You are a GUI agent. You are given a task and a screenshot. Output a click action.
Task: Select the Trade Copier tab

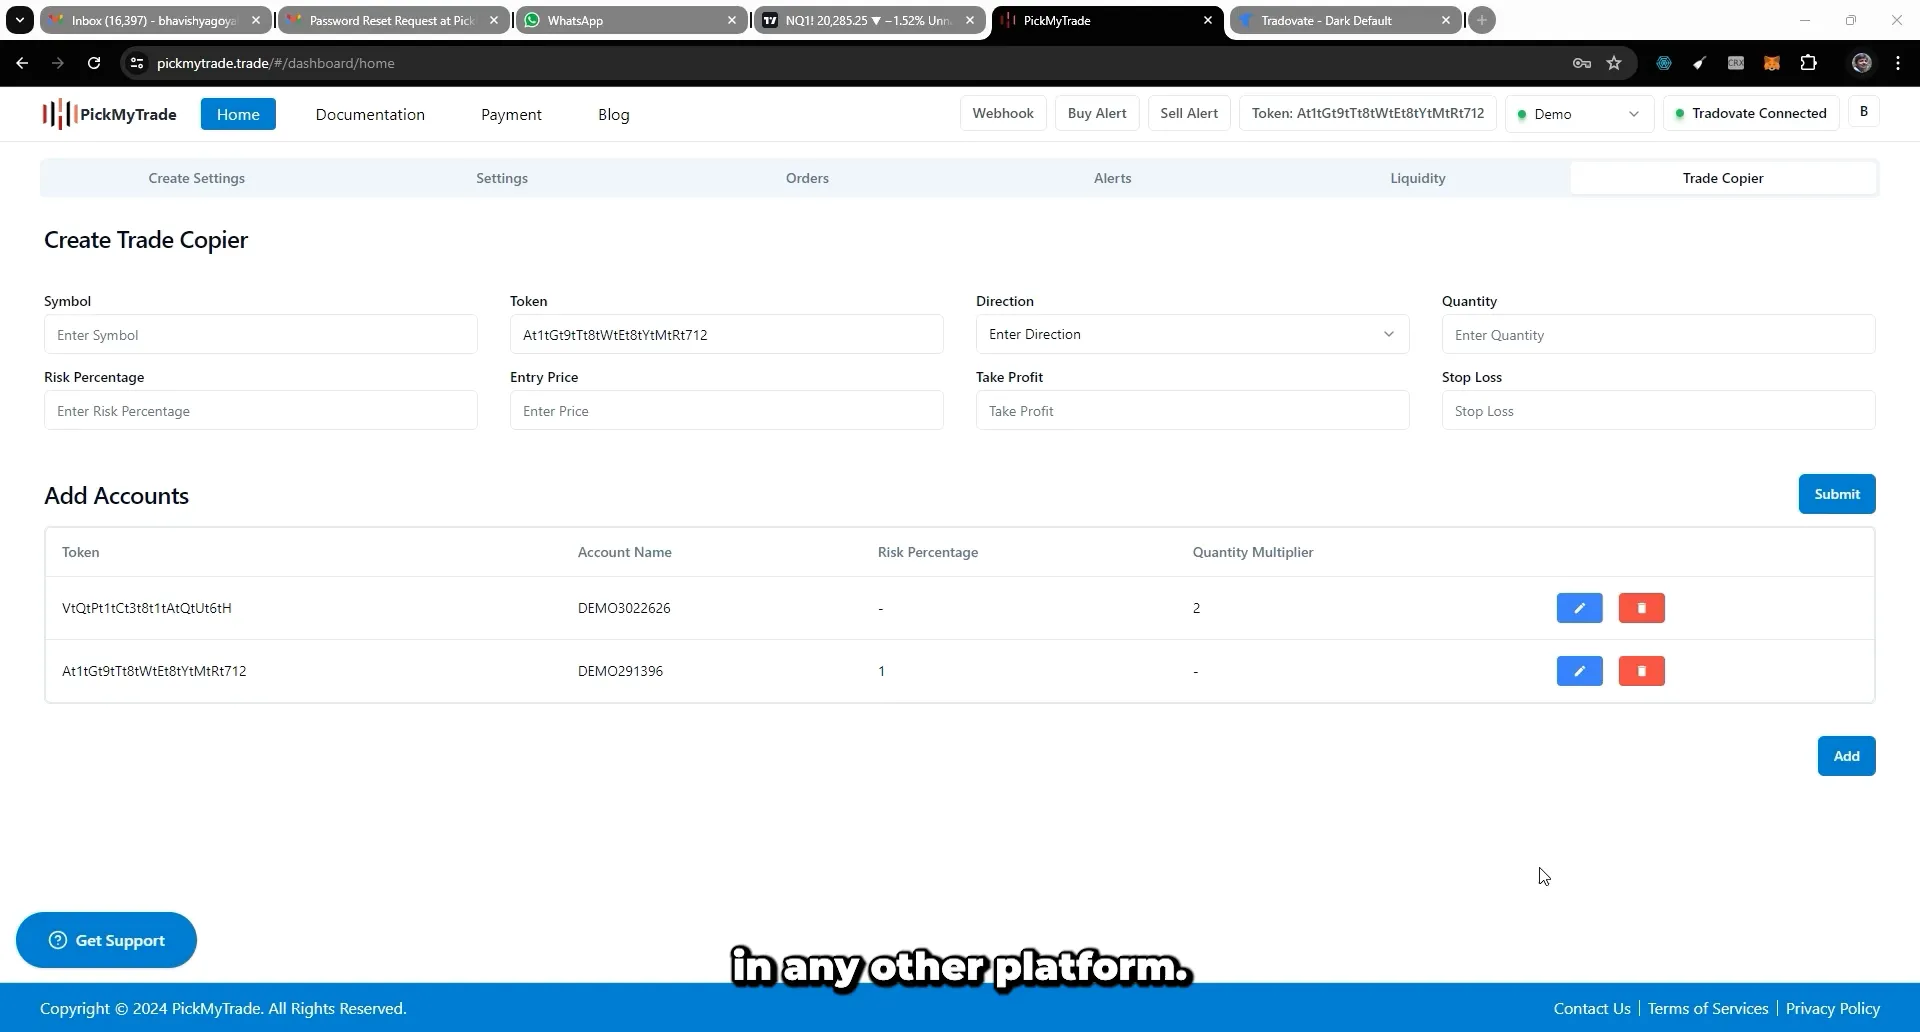point(1723,178)
